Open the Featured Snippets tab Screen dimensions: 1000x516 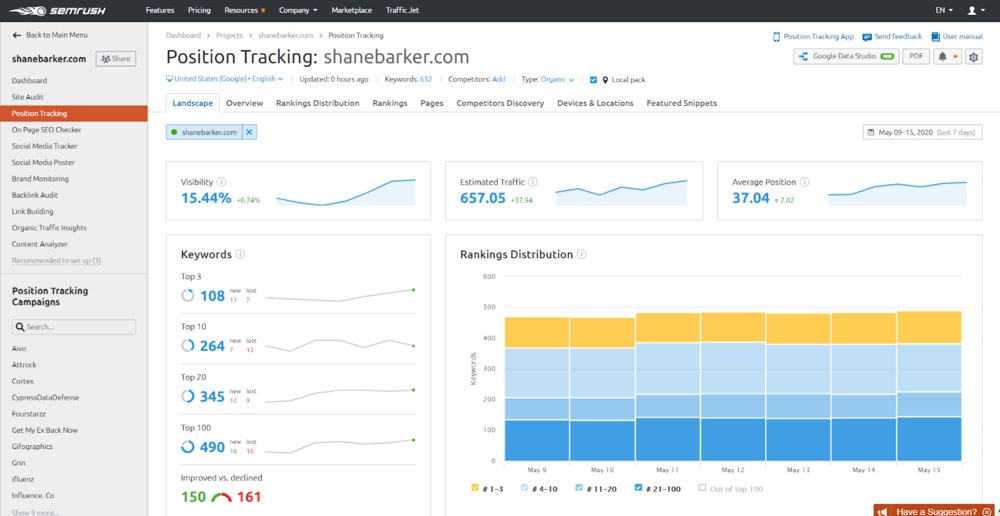coord(682,103)
